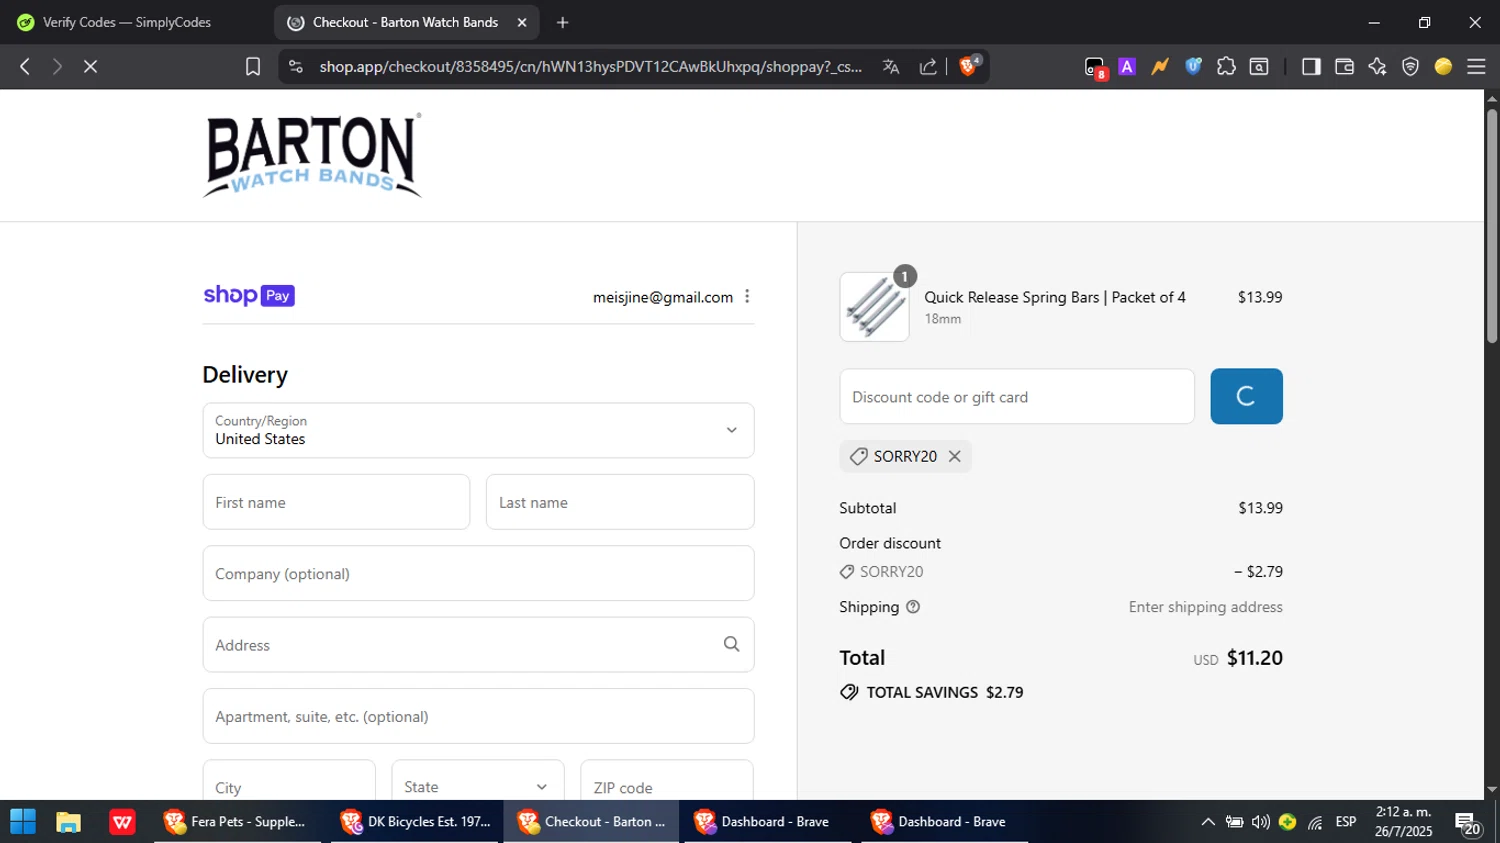Switch to Fera Pets taskbar window

coord(238,822)
